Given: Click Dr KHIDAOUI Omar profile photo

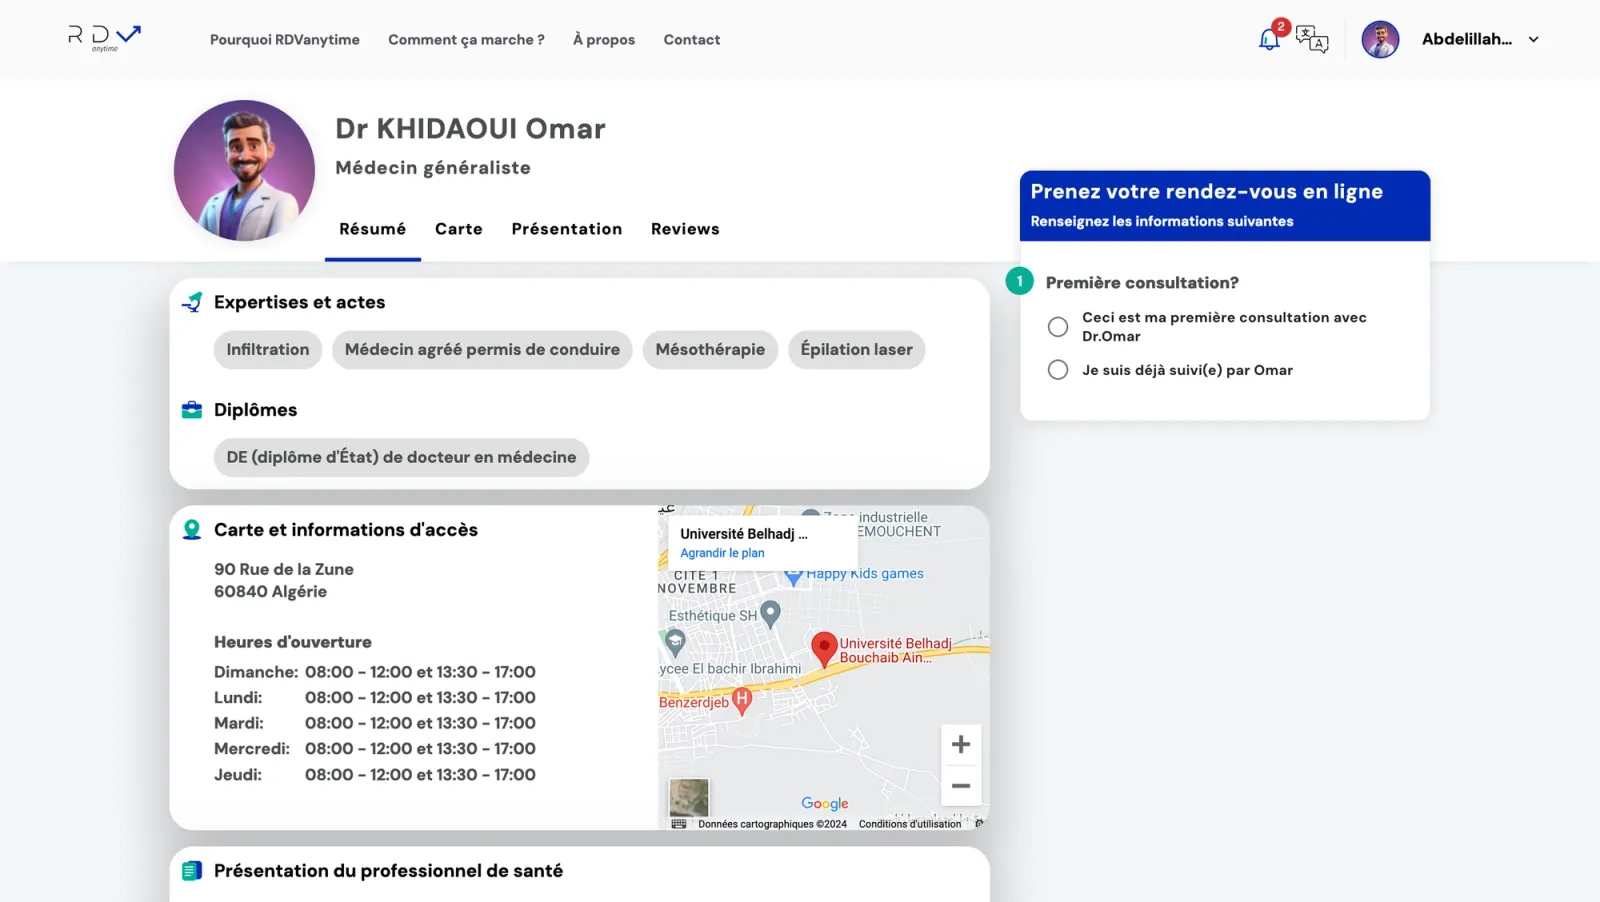Looking at the screenshot, I should (244, 170).
